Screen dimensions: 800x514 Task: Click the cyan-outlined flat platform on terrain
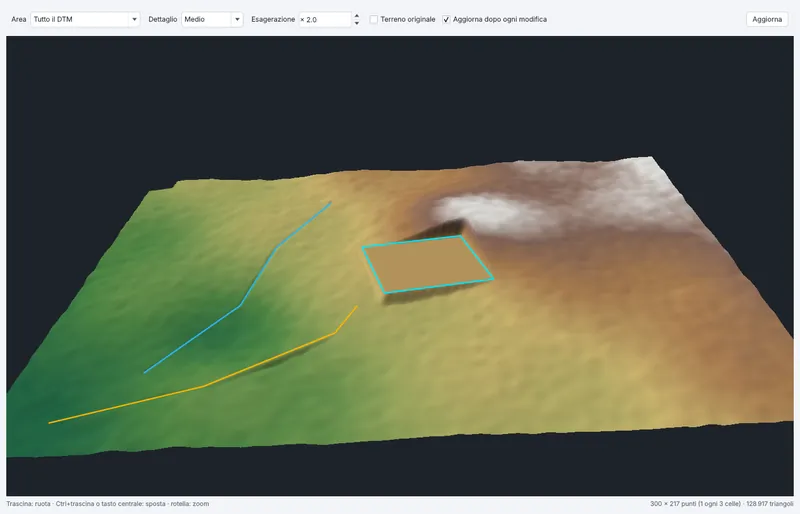coord(428,264)
